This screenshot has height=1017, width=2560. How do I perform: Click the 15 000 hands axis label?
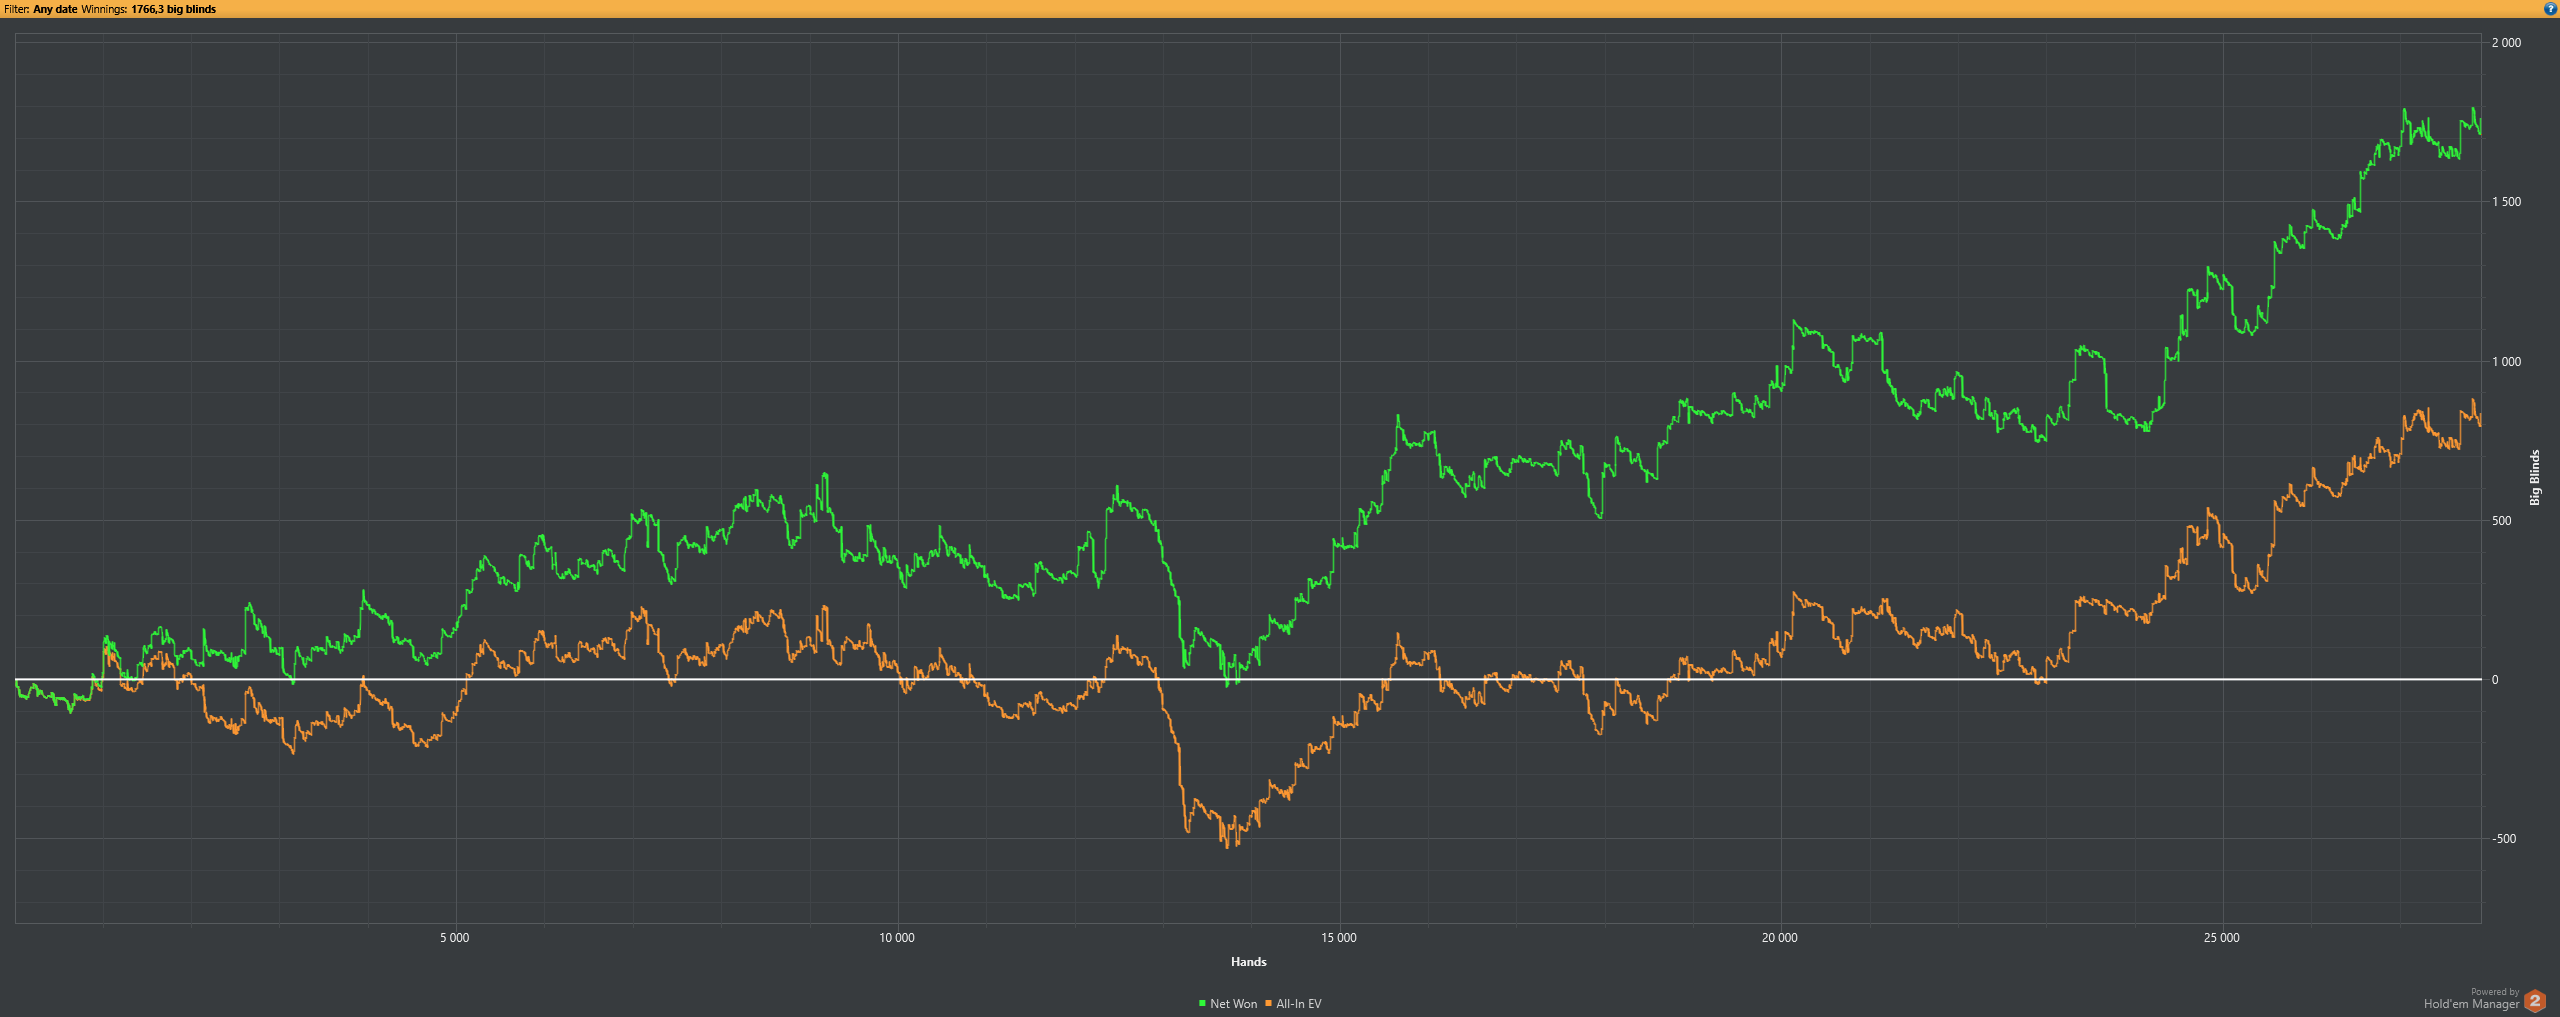(x=1338, y=938)
